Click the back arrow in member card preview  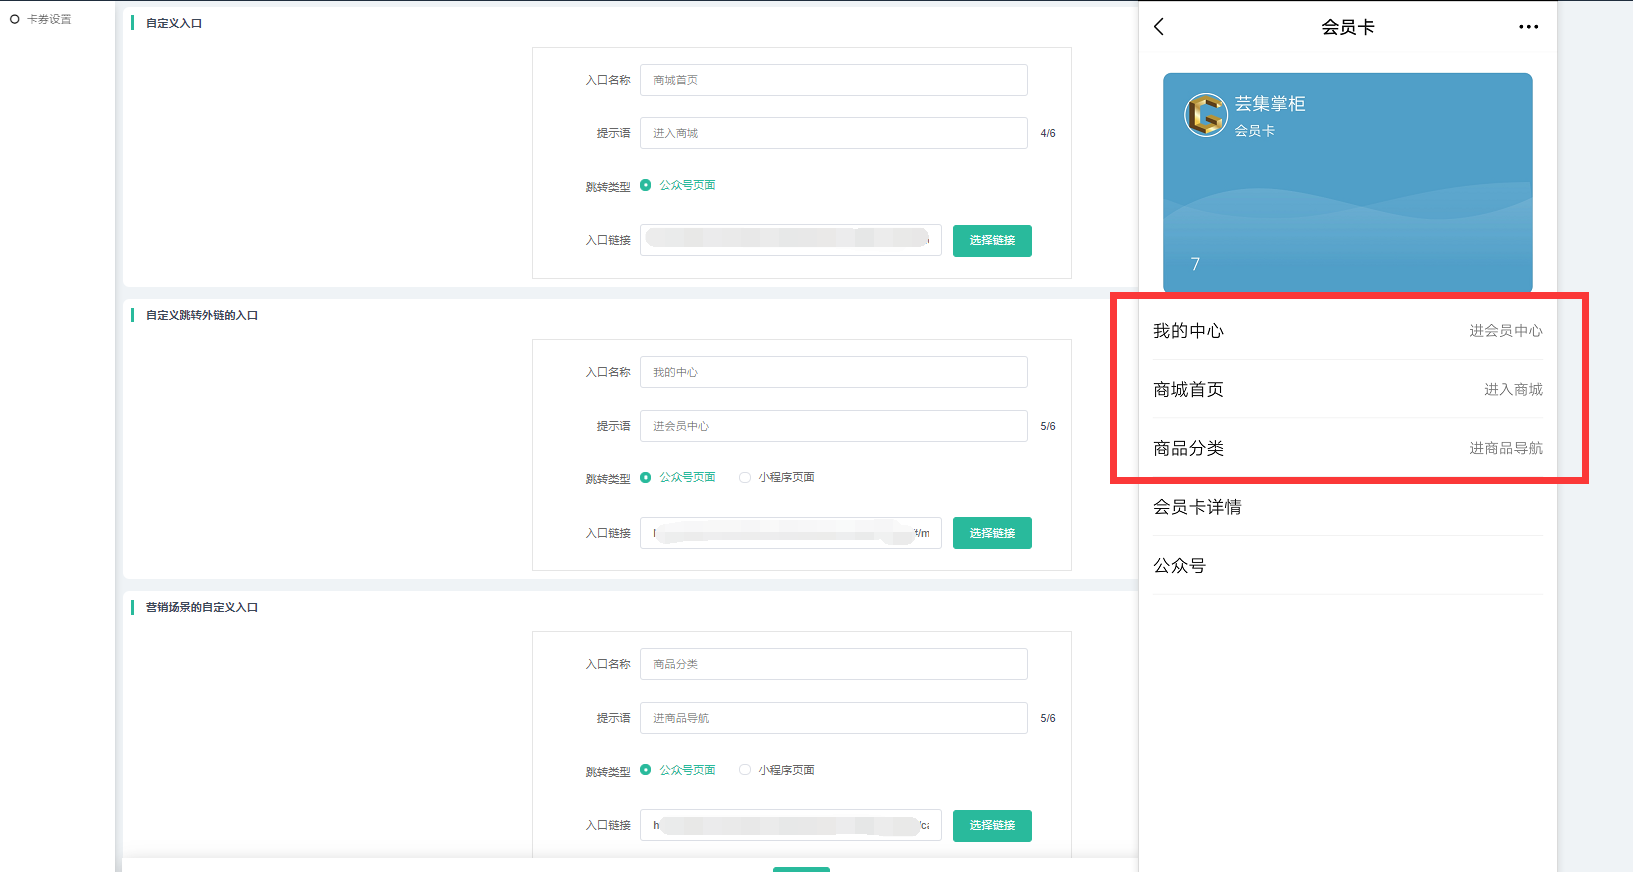tap(1159, 27)
